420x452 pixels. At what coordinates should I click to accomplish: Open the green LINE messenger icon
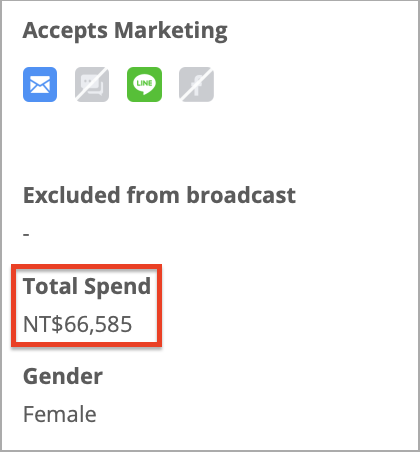pos(144,85)
